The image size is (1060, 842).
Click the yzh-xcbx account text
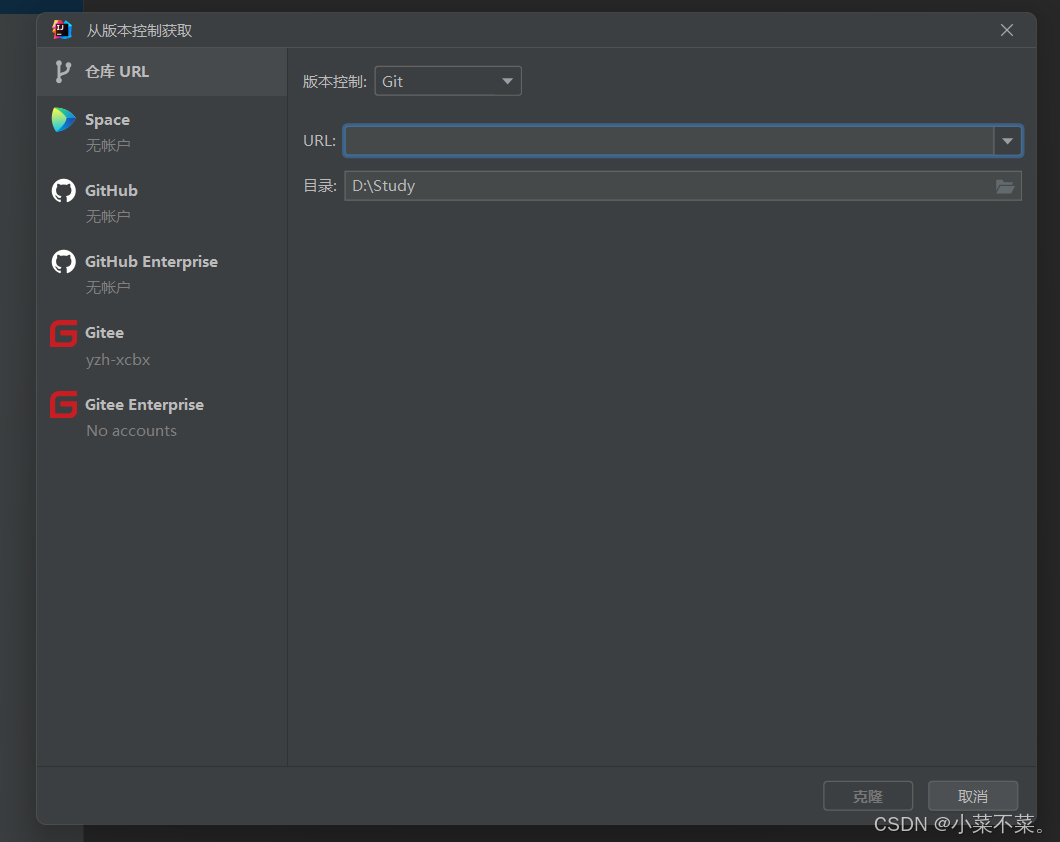coord(118,360)
